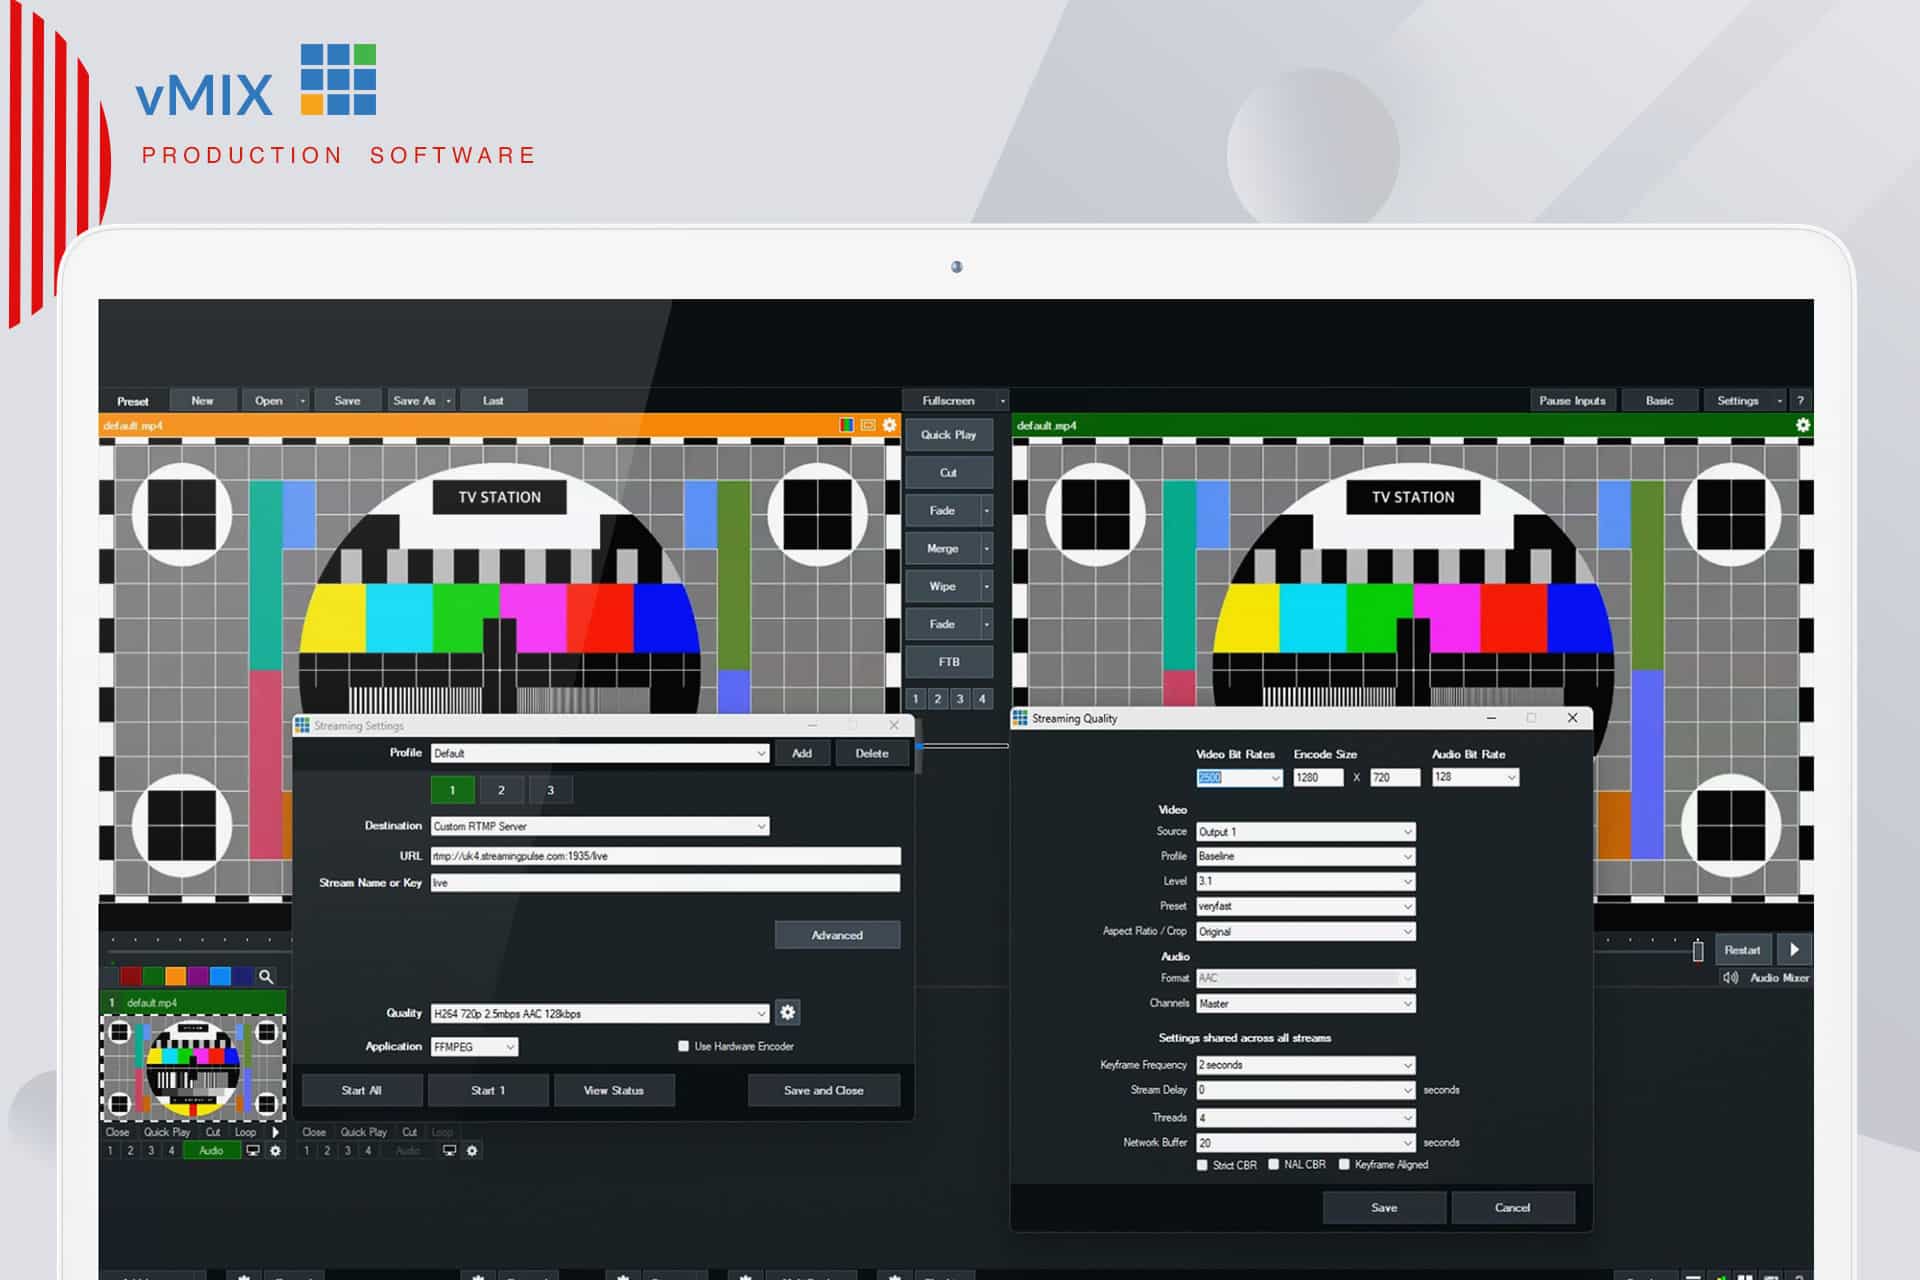1920x1280 pixels.
Task: Open preview window settings gear in orange header
Action: (x=889, y=425)
